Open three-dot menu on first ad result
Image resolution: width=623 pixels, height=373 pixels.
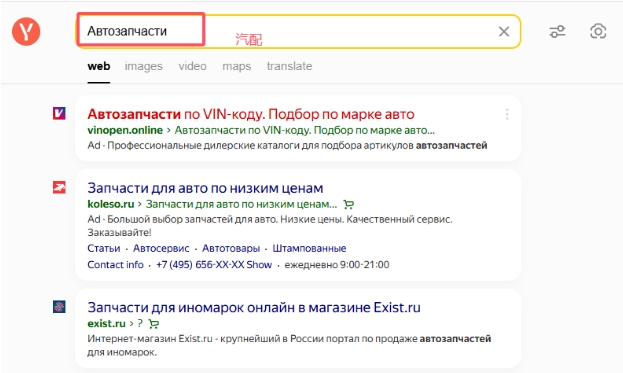pos(507,114)
